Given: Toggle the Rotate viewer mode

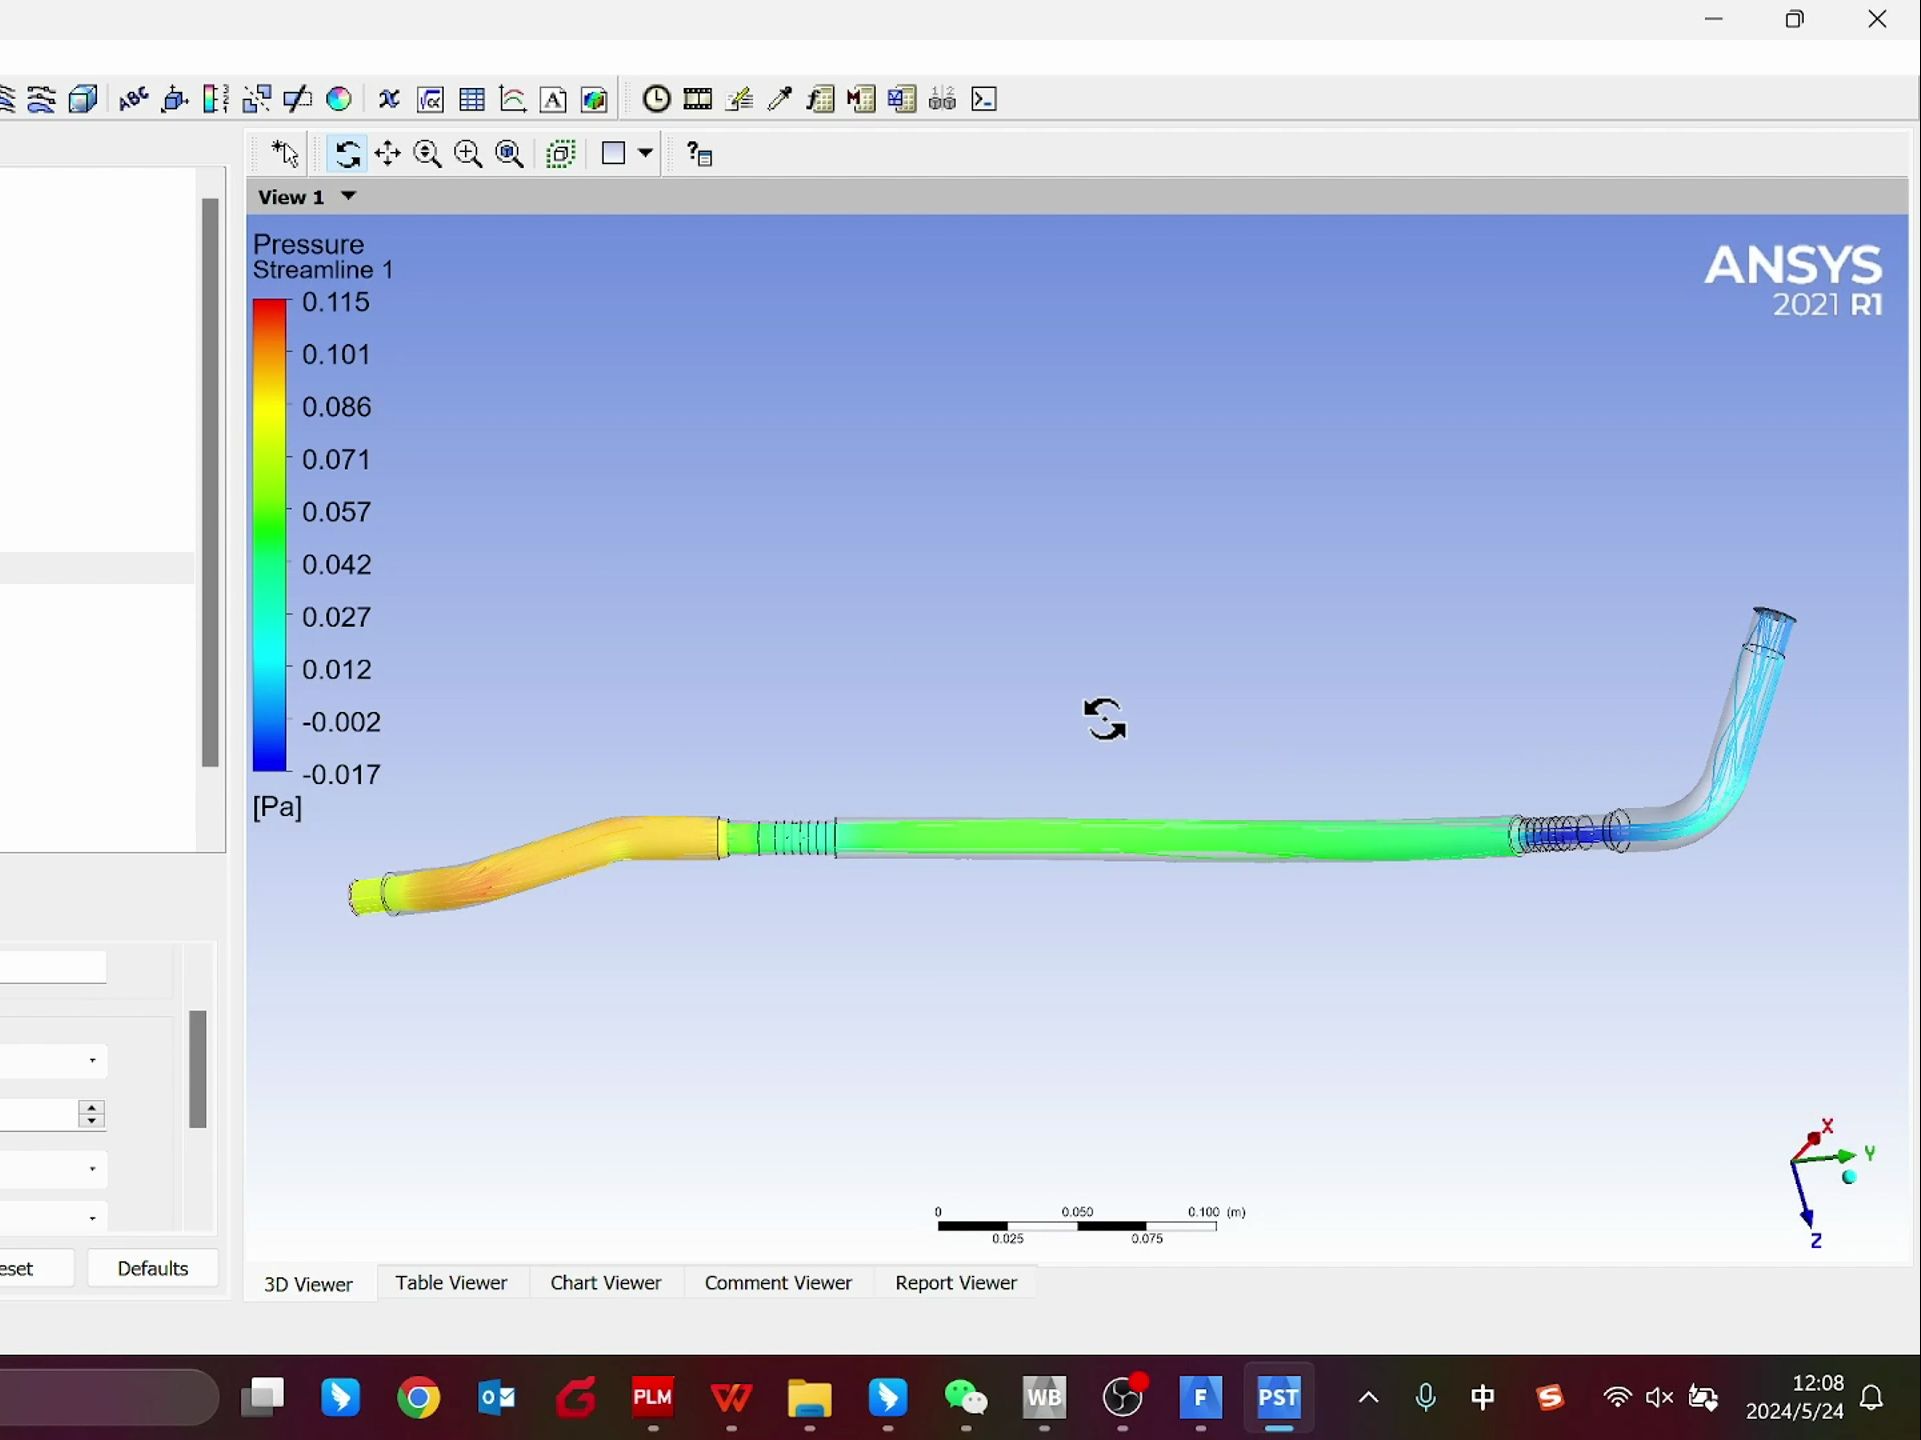Looking at the screenshot, I should coord(347,153).
